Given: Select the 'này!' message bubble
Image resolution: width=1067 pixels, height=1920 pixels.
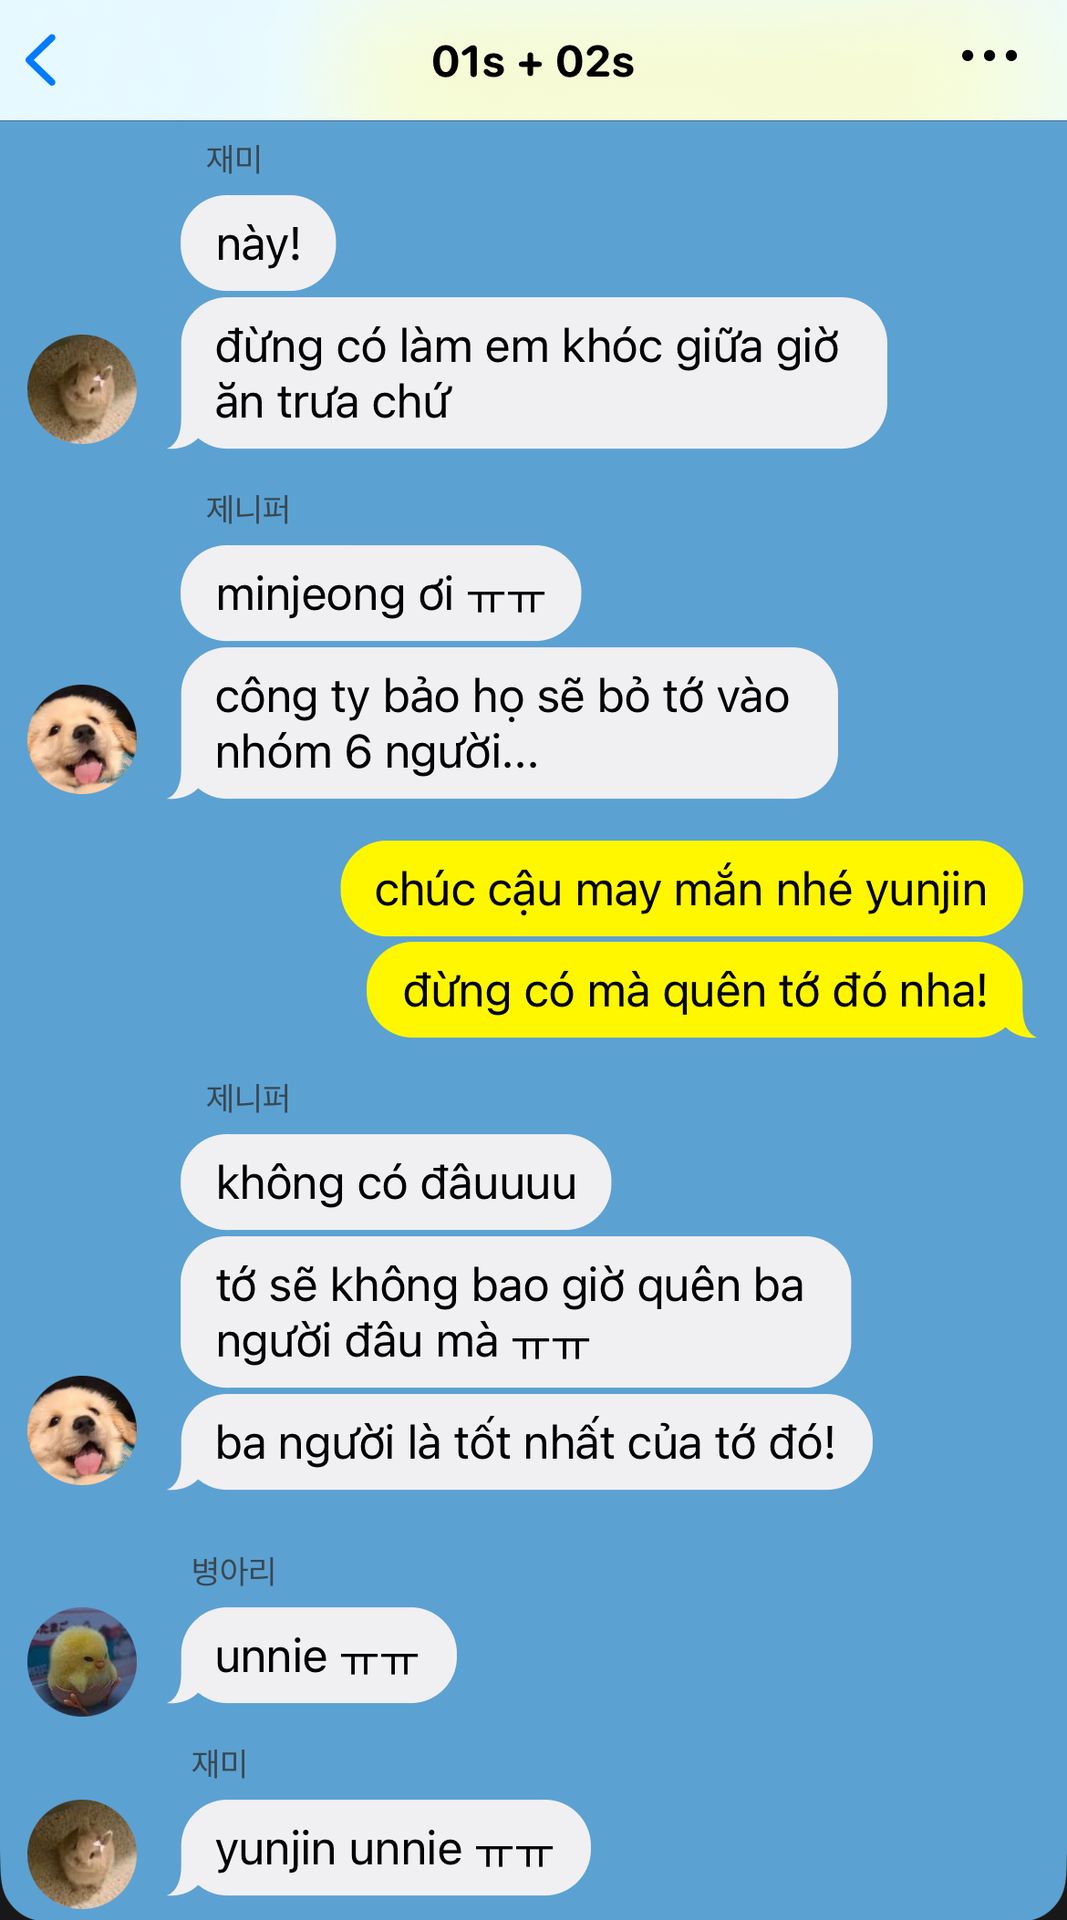Looking at the screenshot, I should tap(258, 243).
